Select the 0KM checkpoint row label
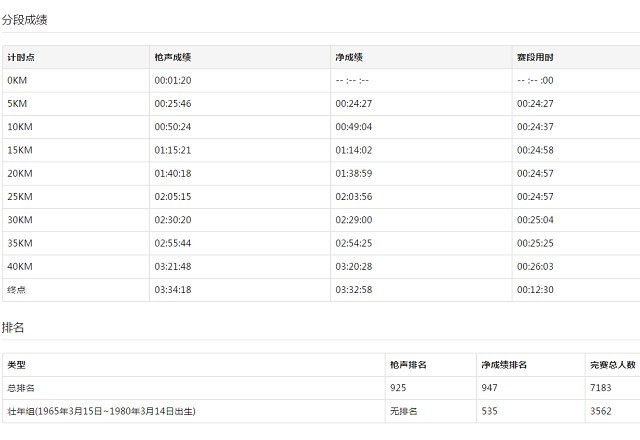This screenshot has width=640, height=440. coord(17,80)
